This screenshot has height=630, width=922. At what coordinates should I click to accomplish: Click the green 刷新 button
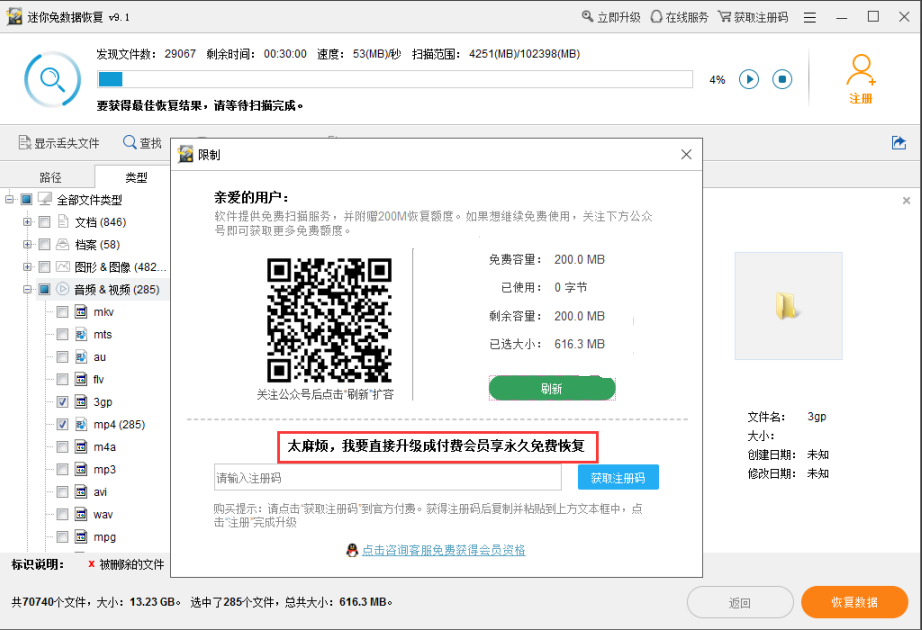pos(552,388)
